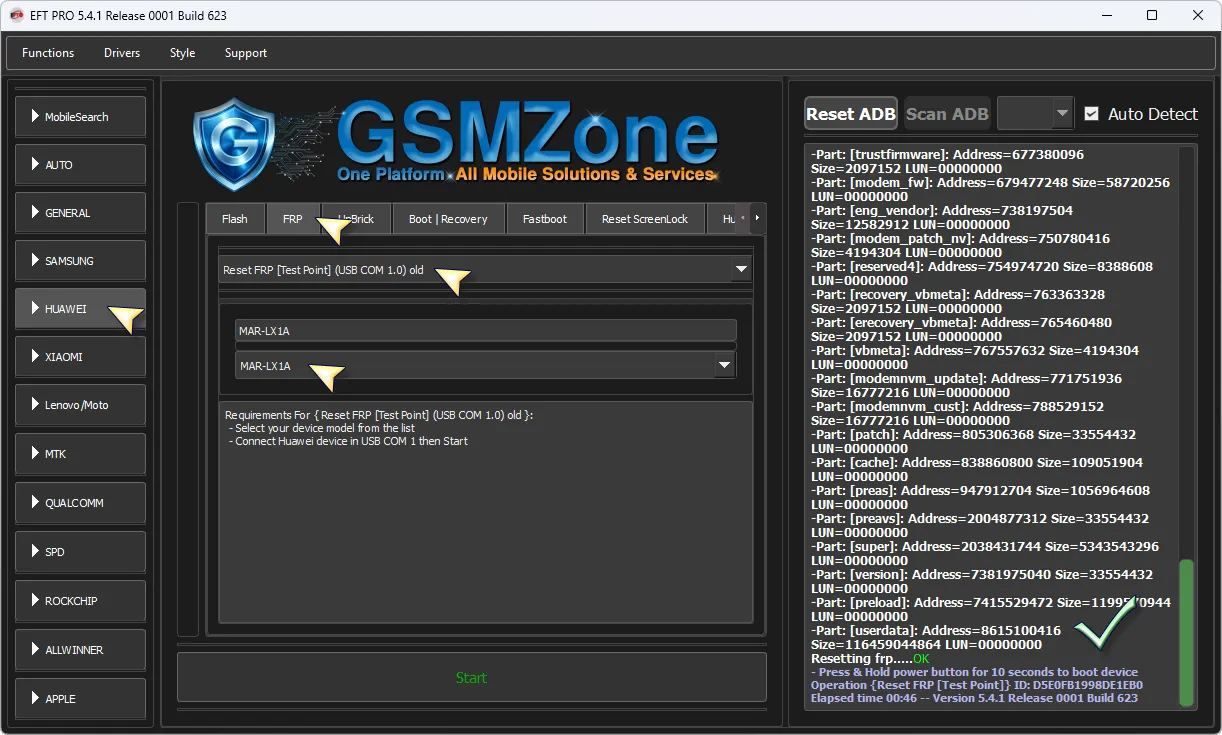Open the ADB device dropdown
This screenshot has width=1222, height=735.
coord(1061,114)
